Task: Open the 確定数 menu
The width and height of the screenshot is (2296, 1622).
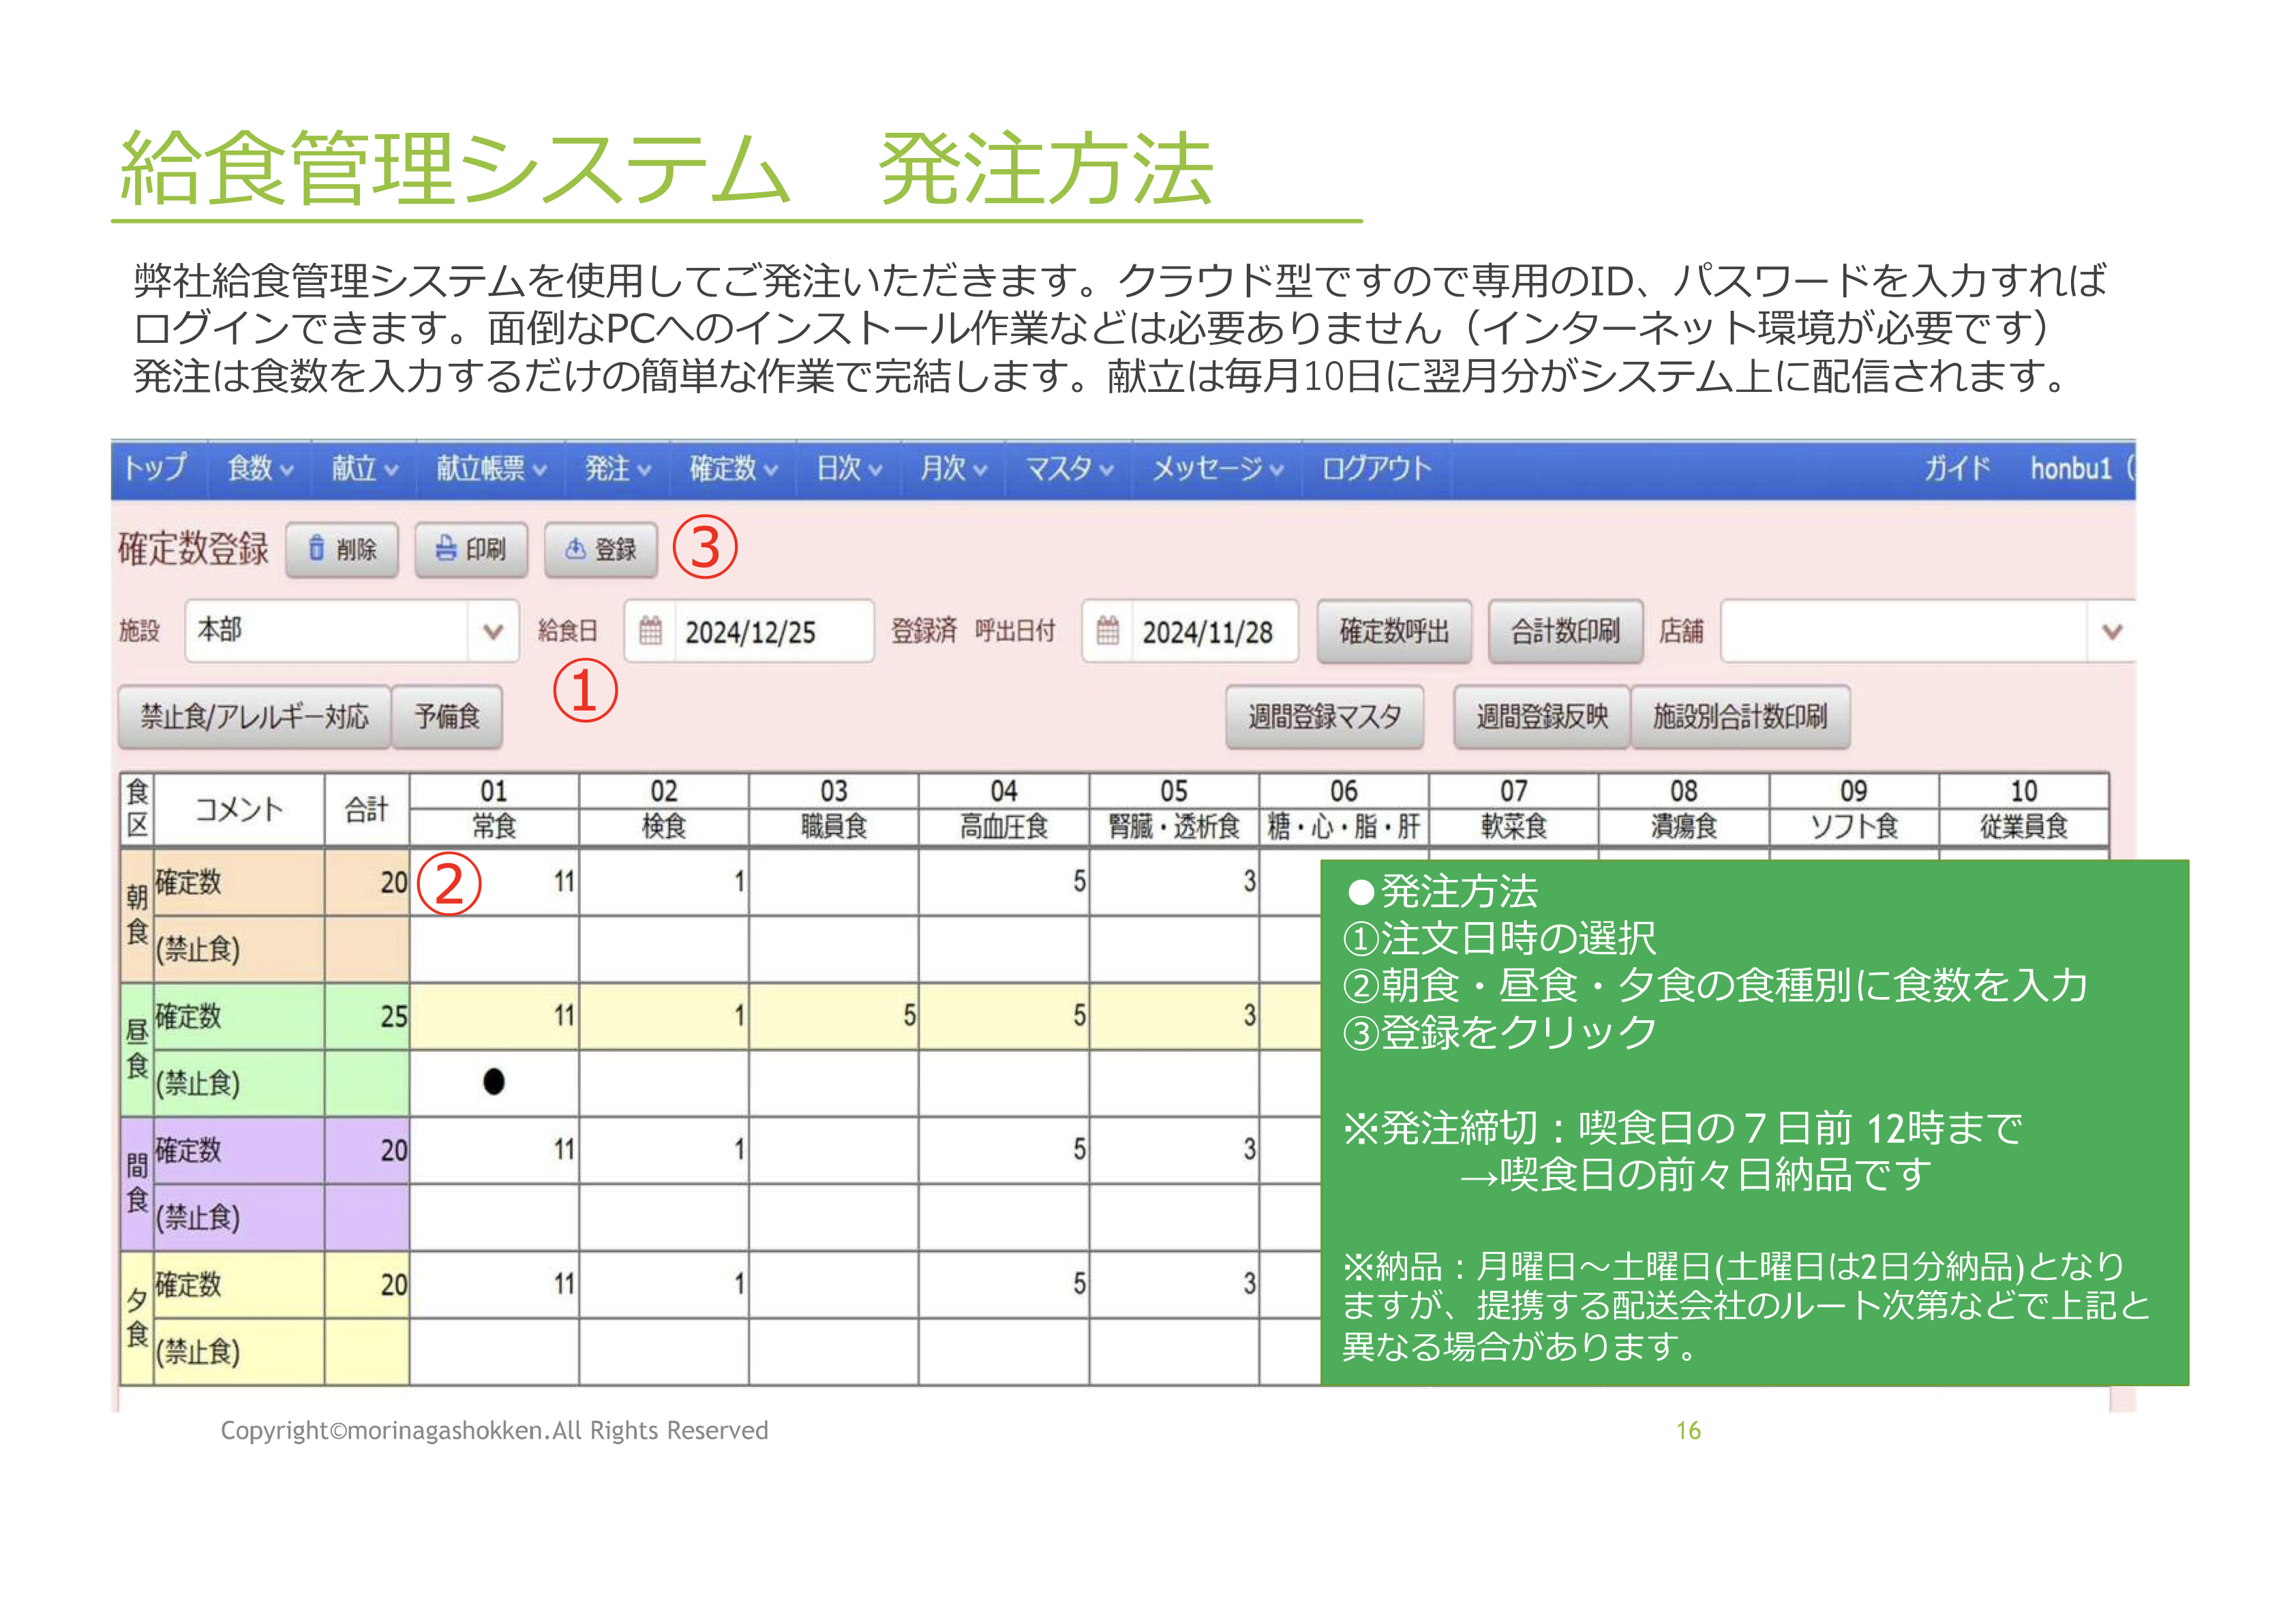Action: pos(733,468)
